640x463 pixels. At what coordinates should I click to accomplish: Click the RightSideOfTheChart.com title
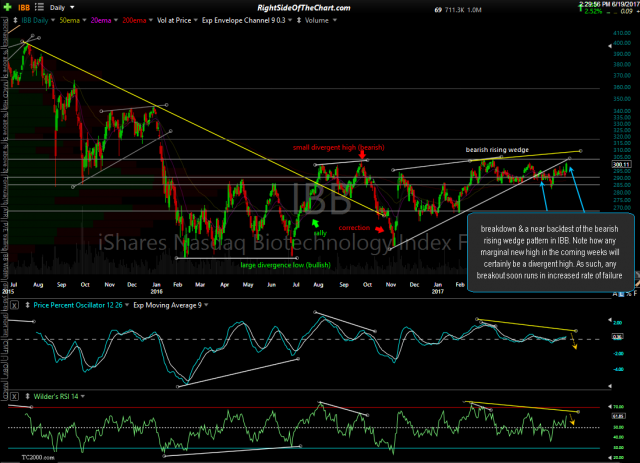[x=304, y=8]
